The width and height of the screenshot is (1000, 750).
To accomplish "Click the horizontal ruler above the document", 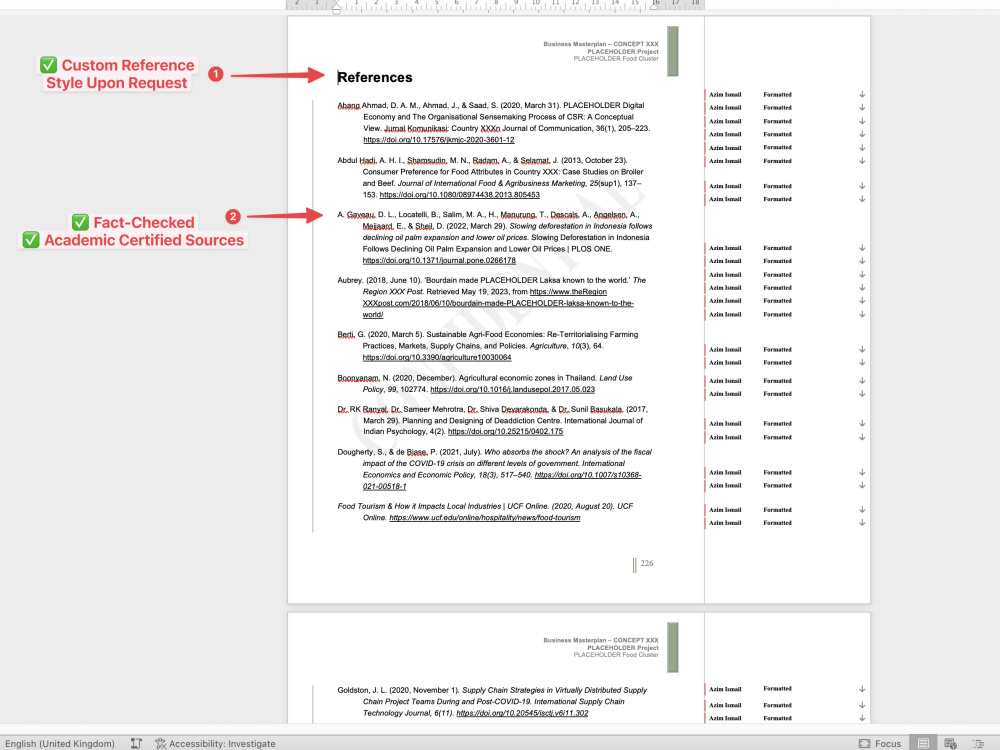I will [500, 5].
